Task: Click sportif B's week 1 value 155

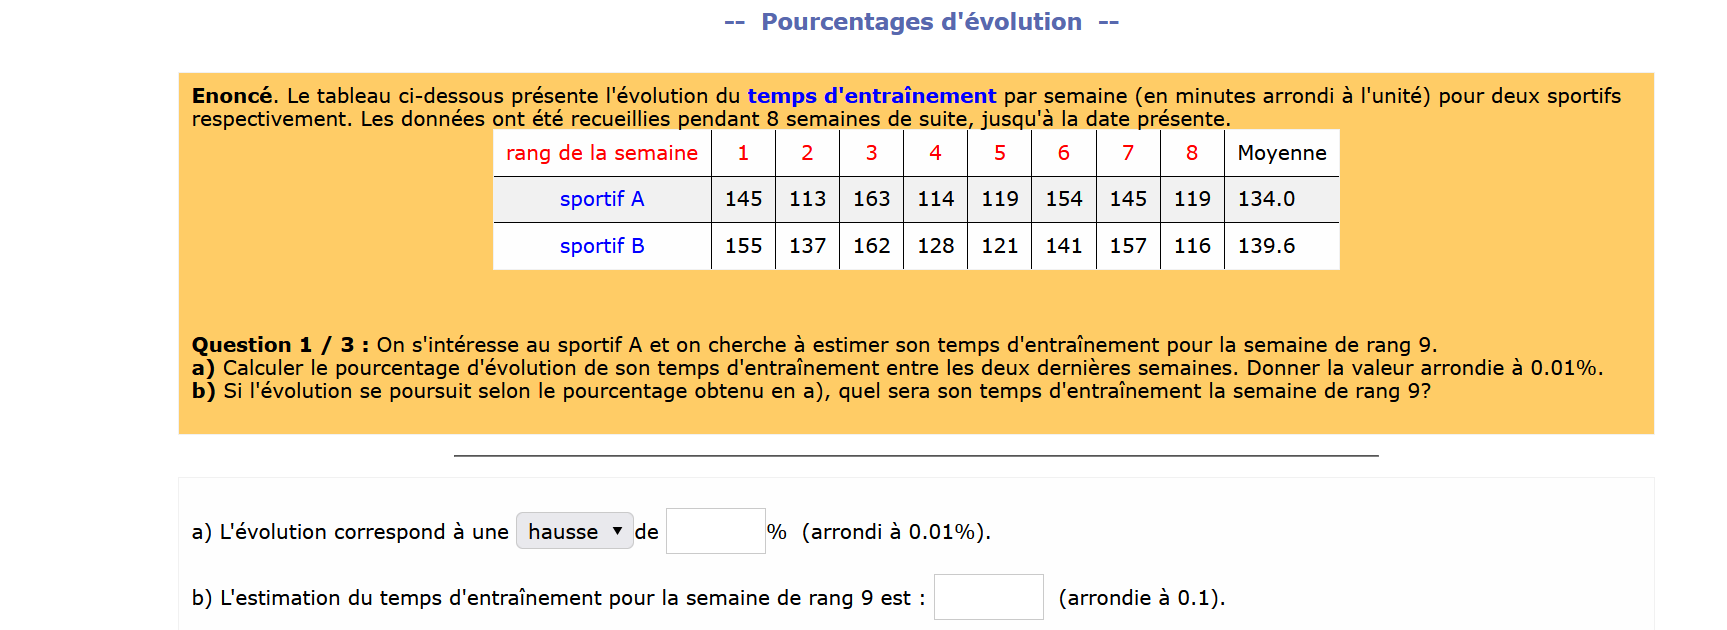Action: pos(743,246)
